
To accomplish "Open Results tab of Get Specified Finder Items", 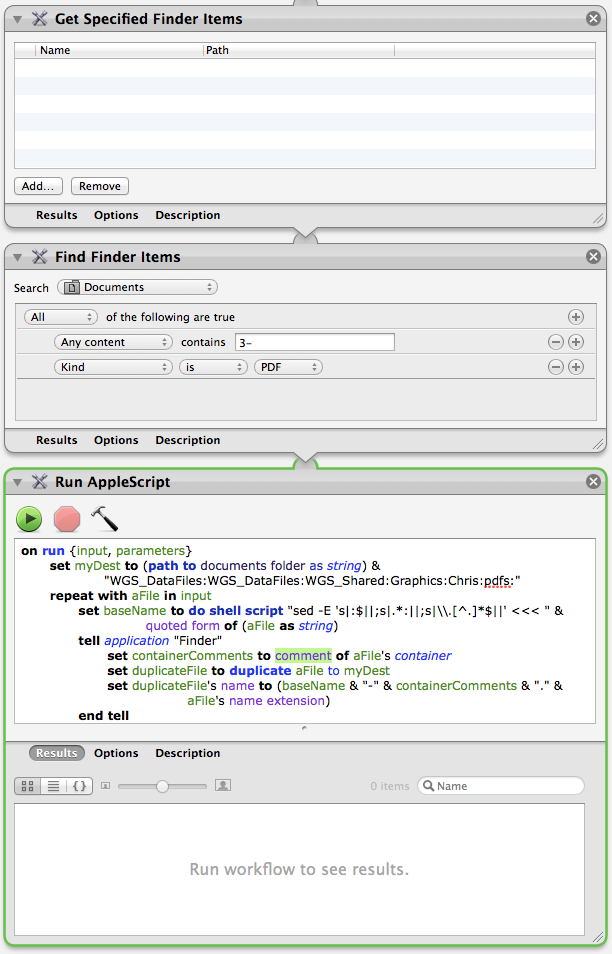I will click(x=57, y=215).
